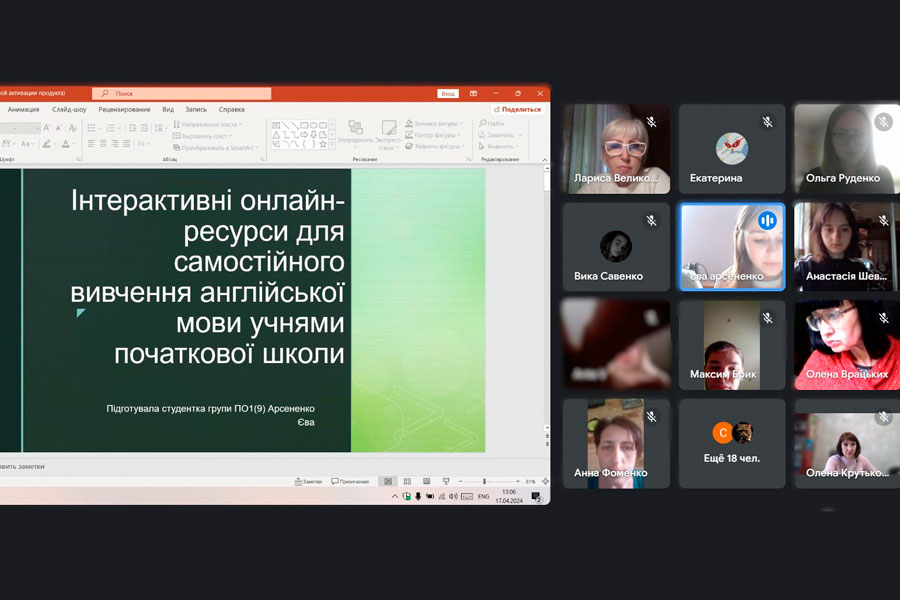This screenshot has height=600, width=900.
Task: Apply the text highlight color pen
Action: [46, 144]
